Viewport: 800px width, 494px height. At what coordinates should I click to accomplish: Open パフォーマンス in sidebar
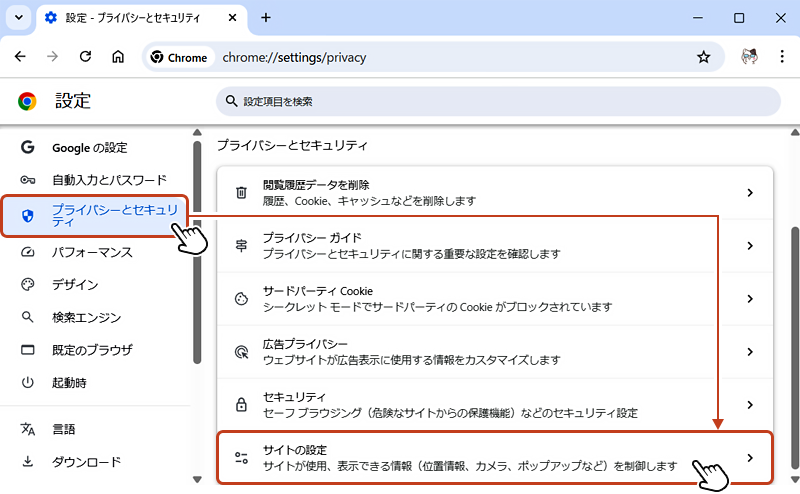click(x=95, y=252)
